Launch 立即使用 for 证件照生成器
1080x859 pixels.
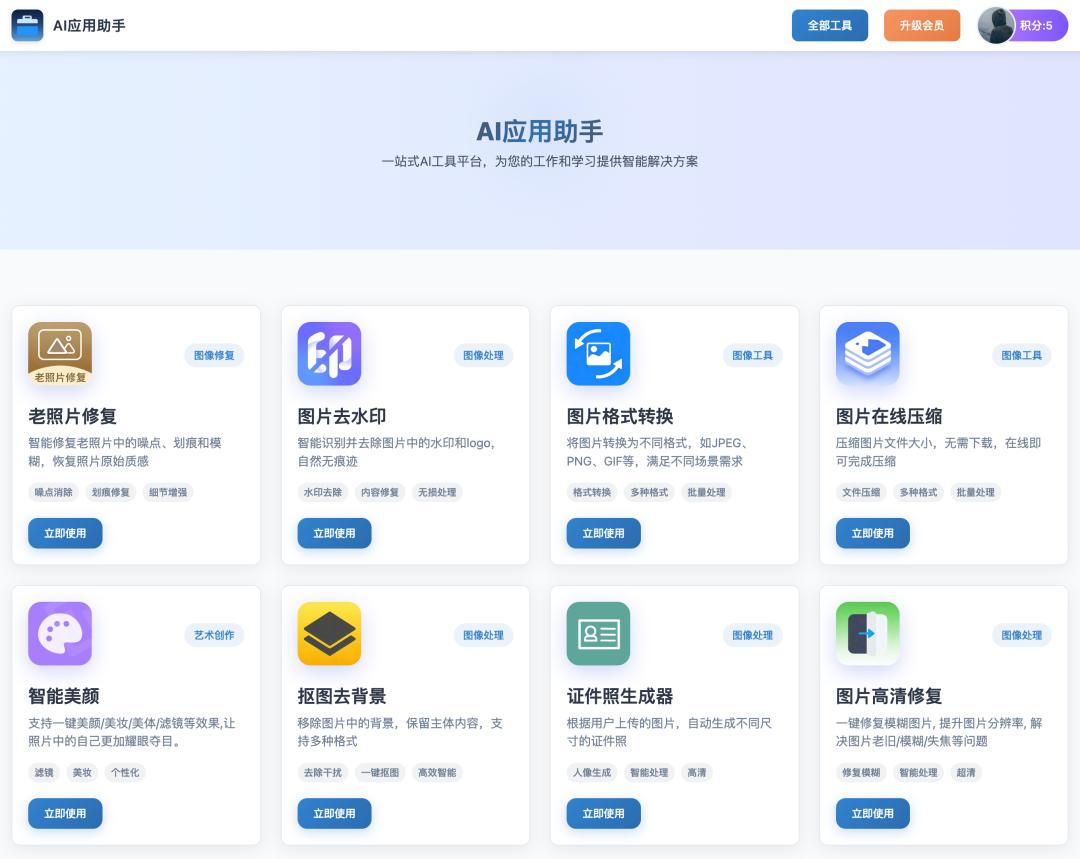tap(603, 813)
